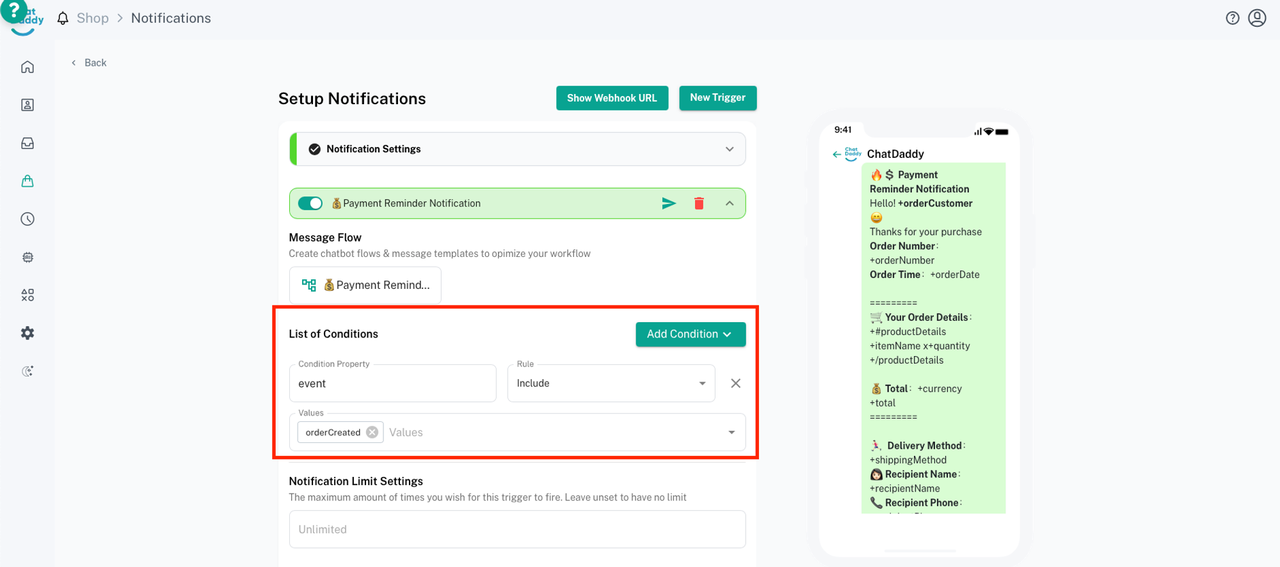Screen dimensions: 1280x567
Task: Select the shopping bag Shop icon in the sidebar
Action: tap(27, 181)
